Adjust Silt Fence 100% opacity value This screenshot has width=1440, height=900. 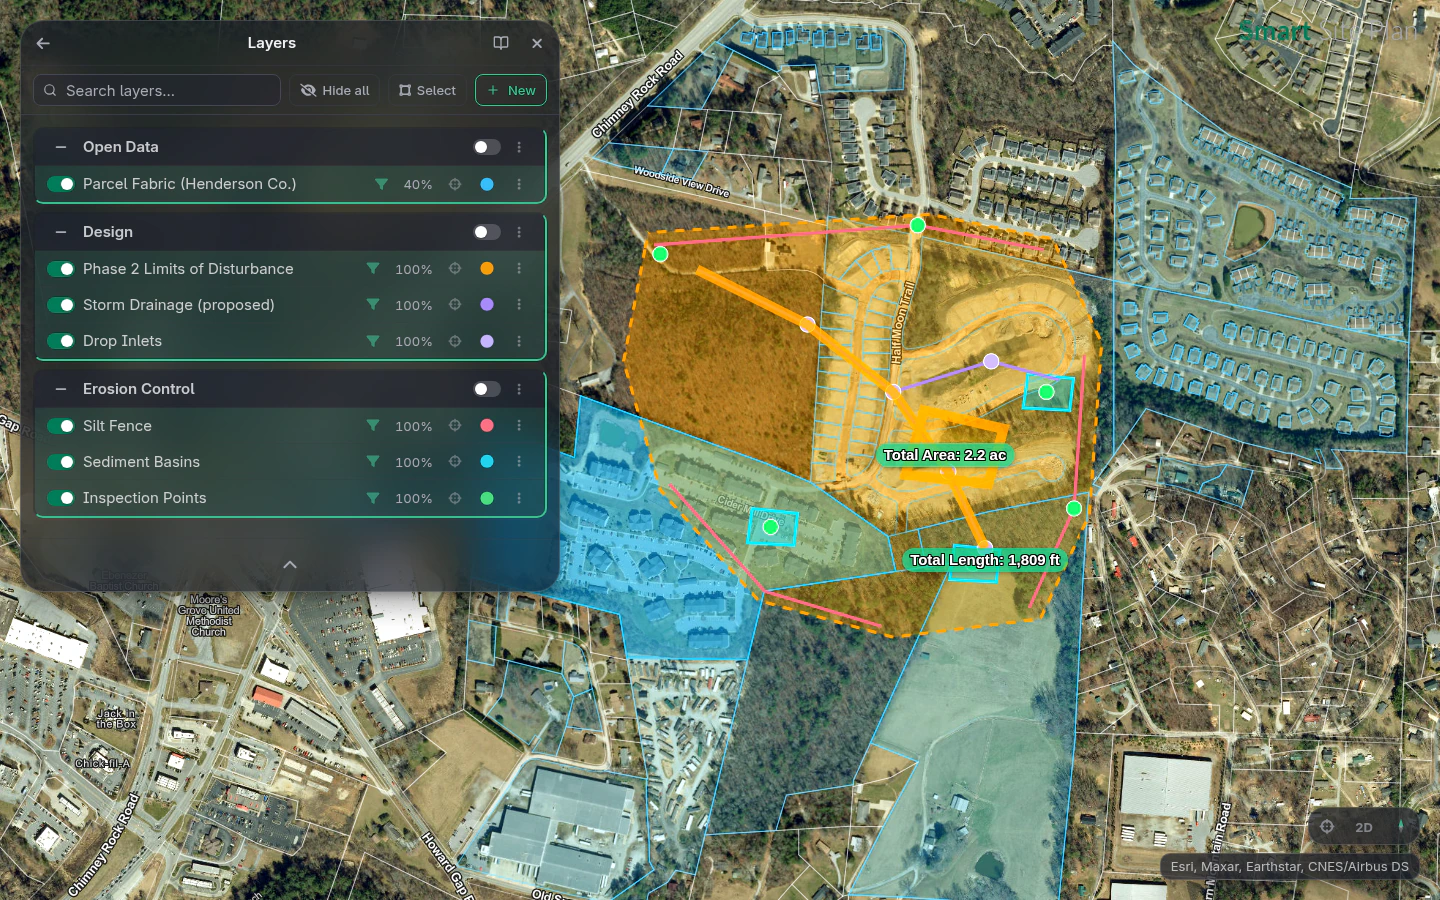[x=414, y=427]
